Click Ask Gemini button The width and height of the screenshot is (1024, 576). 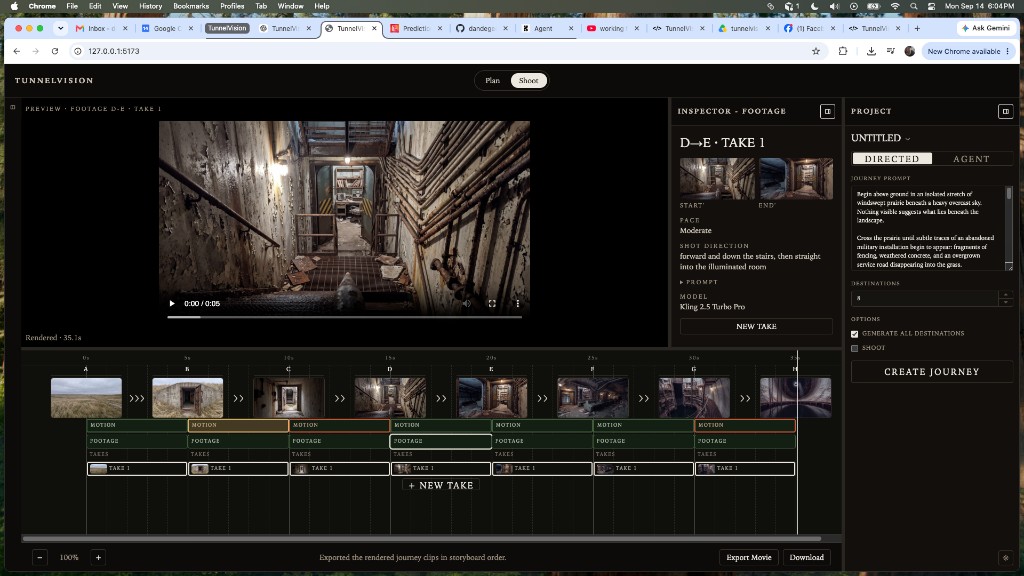click(x=985, y=28)
